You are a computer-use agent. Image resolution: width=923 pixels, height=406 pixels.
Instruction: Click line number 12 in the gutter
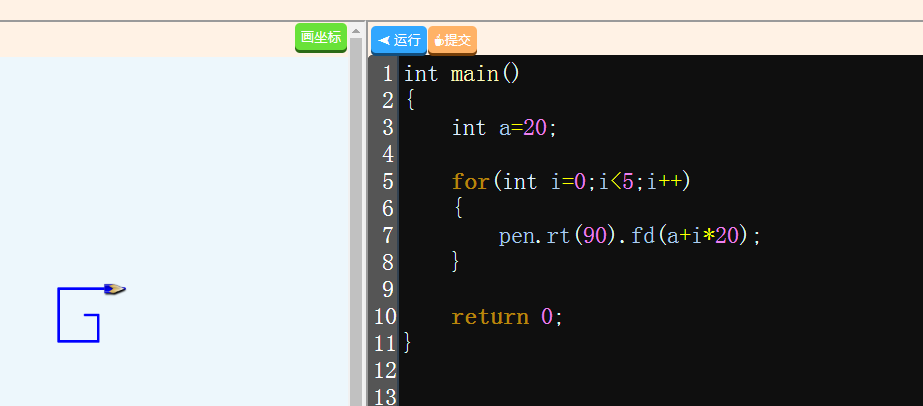[x=386, y=371]
